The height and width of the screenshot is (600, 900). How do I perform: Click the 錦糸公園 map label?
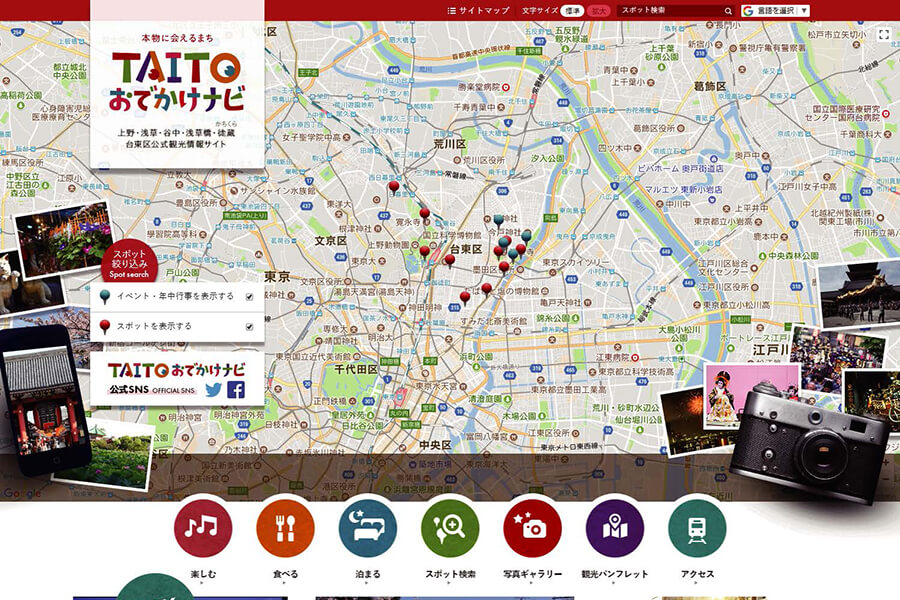pos(553,318)
